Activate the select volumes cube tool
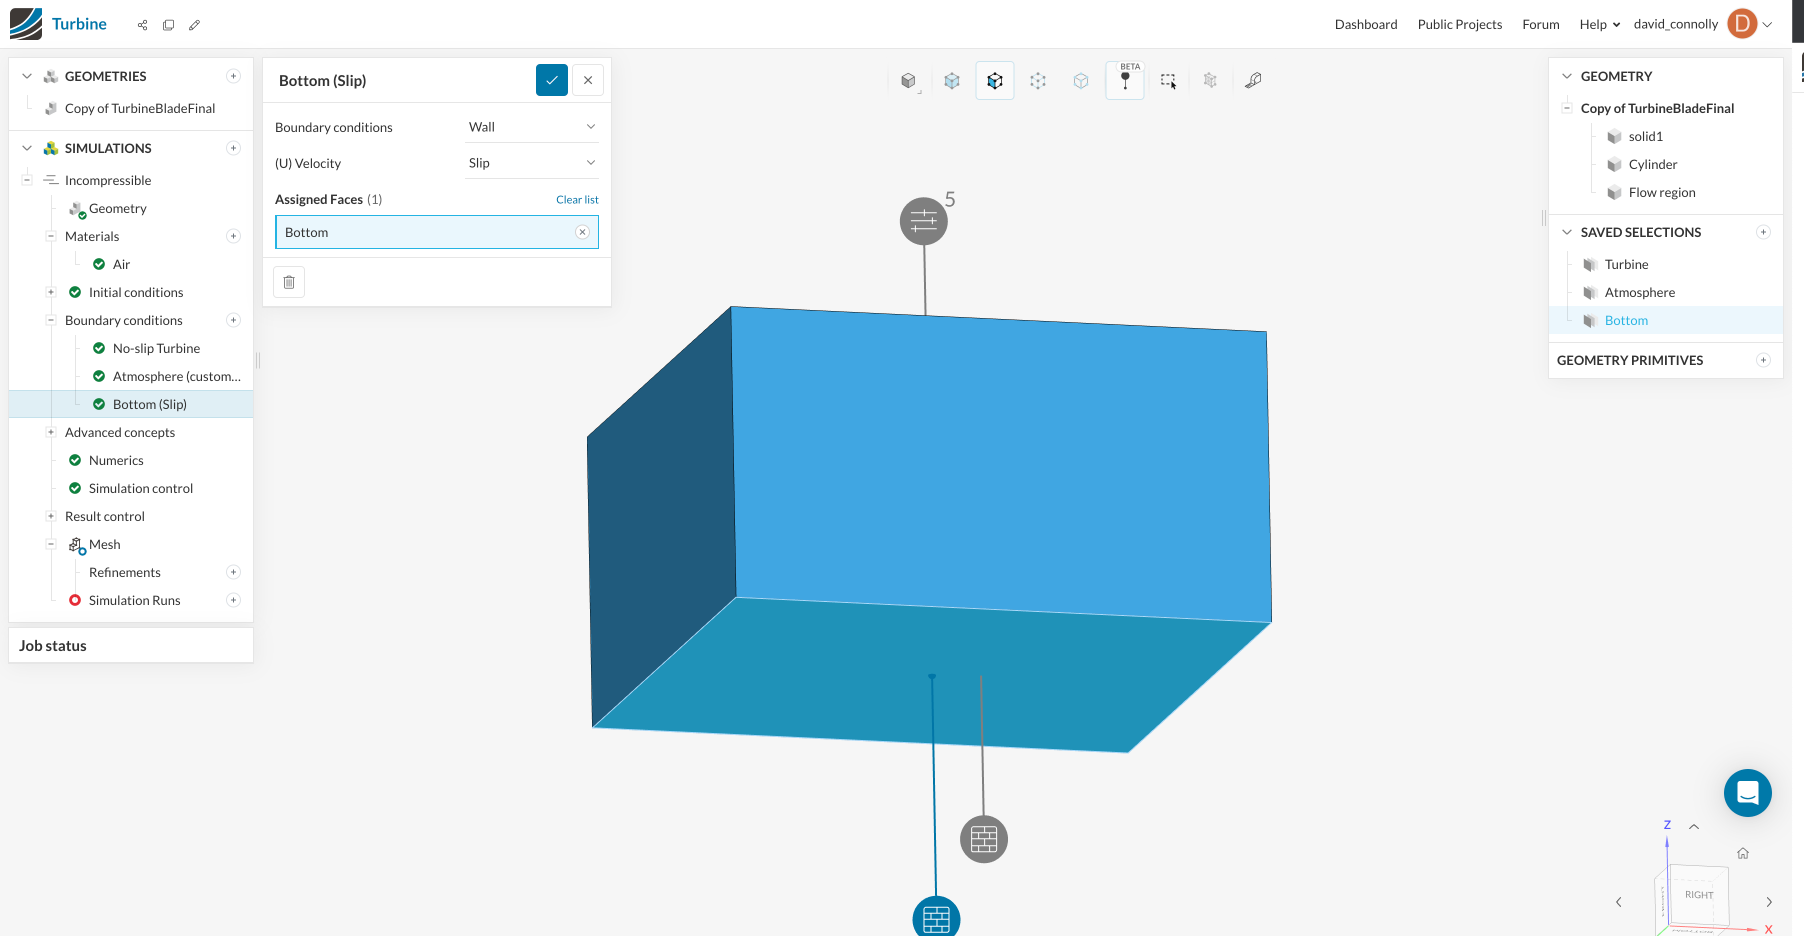This screenshot has height=936, width=1804. coord(952,81)
